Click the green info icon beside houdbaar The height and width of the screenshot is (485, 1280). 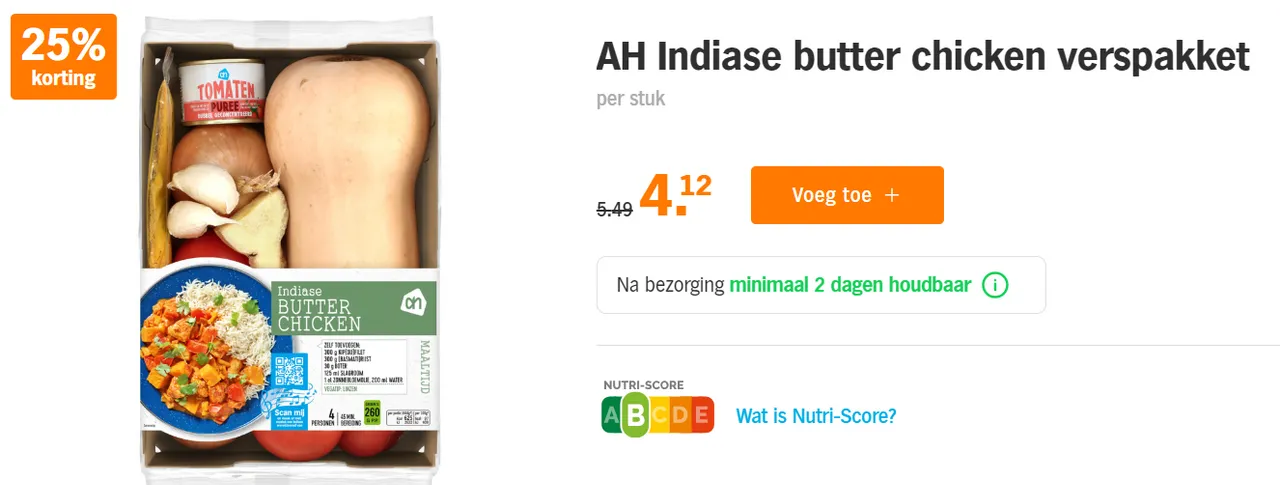(995, 285)
